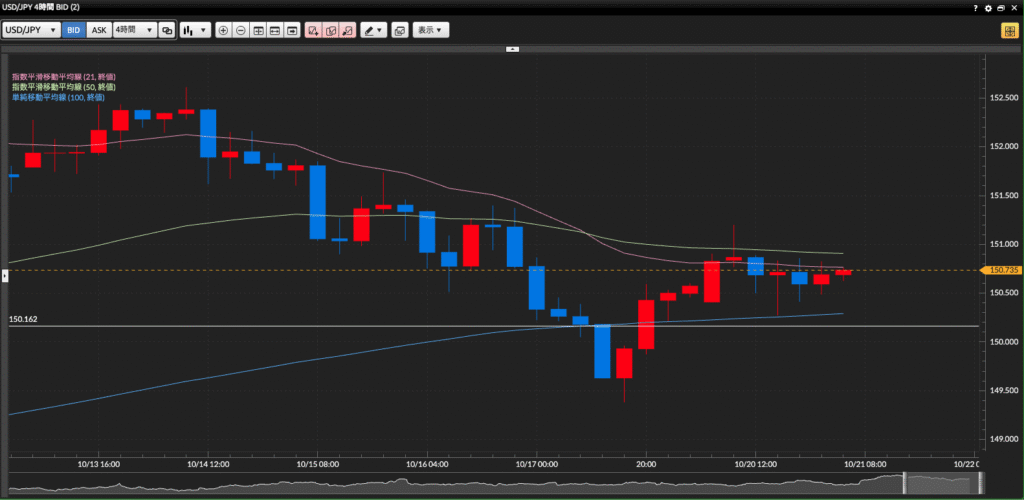Image resolution: width=1024 pixels, height=500 pixels.
Task: Switch price display to BID
Action: click(x=73, y=30)
